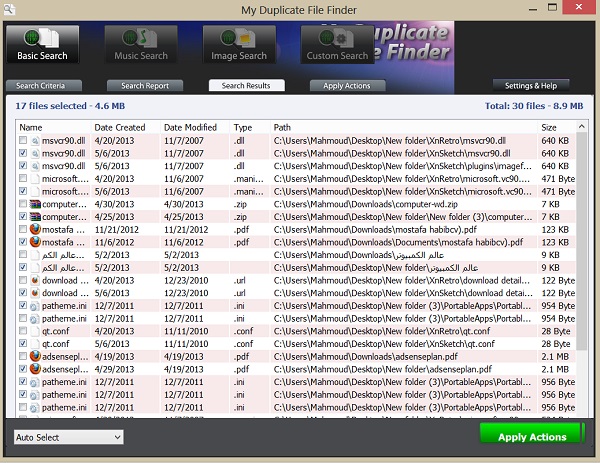Click the url icon in download 4/20/2013 row
Viewport: 600px width, 463px height.
(x=35, y=280)
